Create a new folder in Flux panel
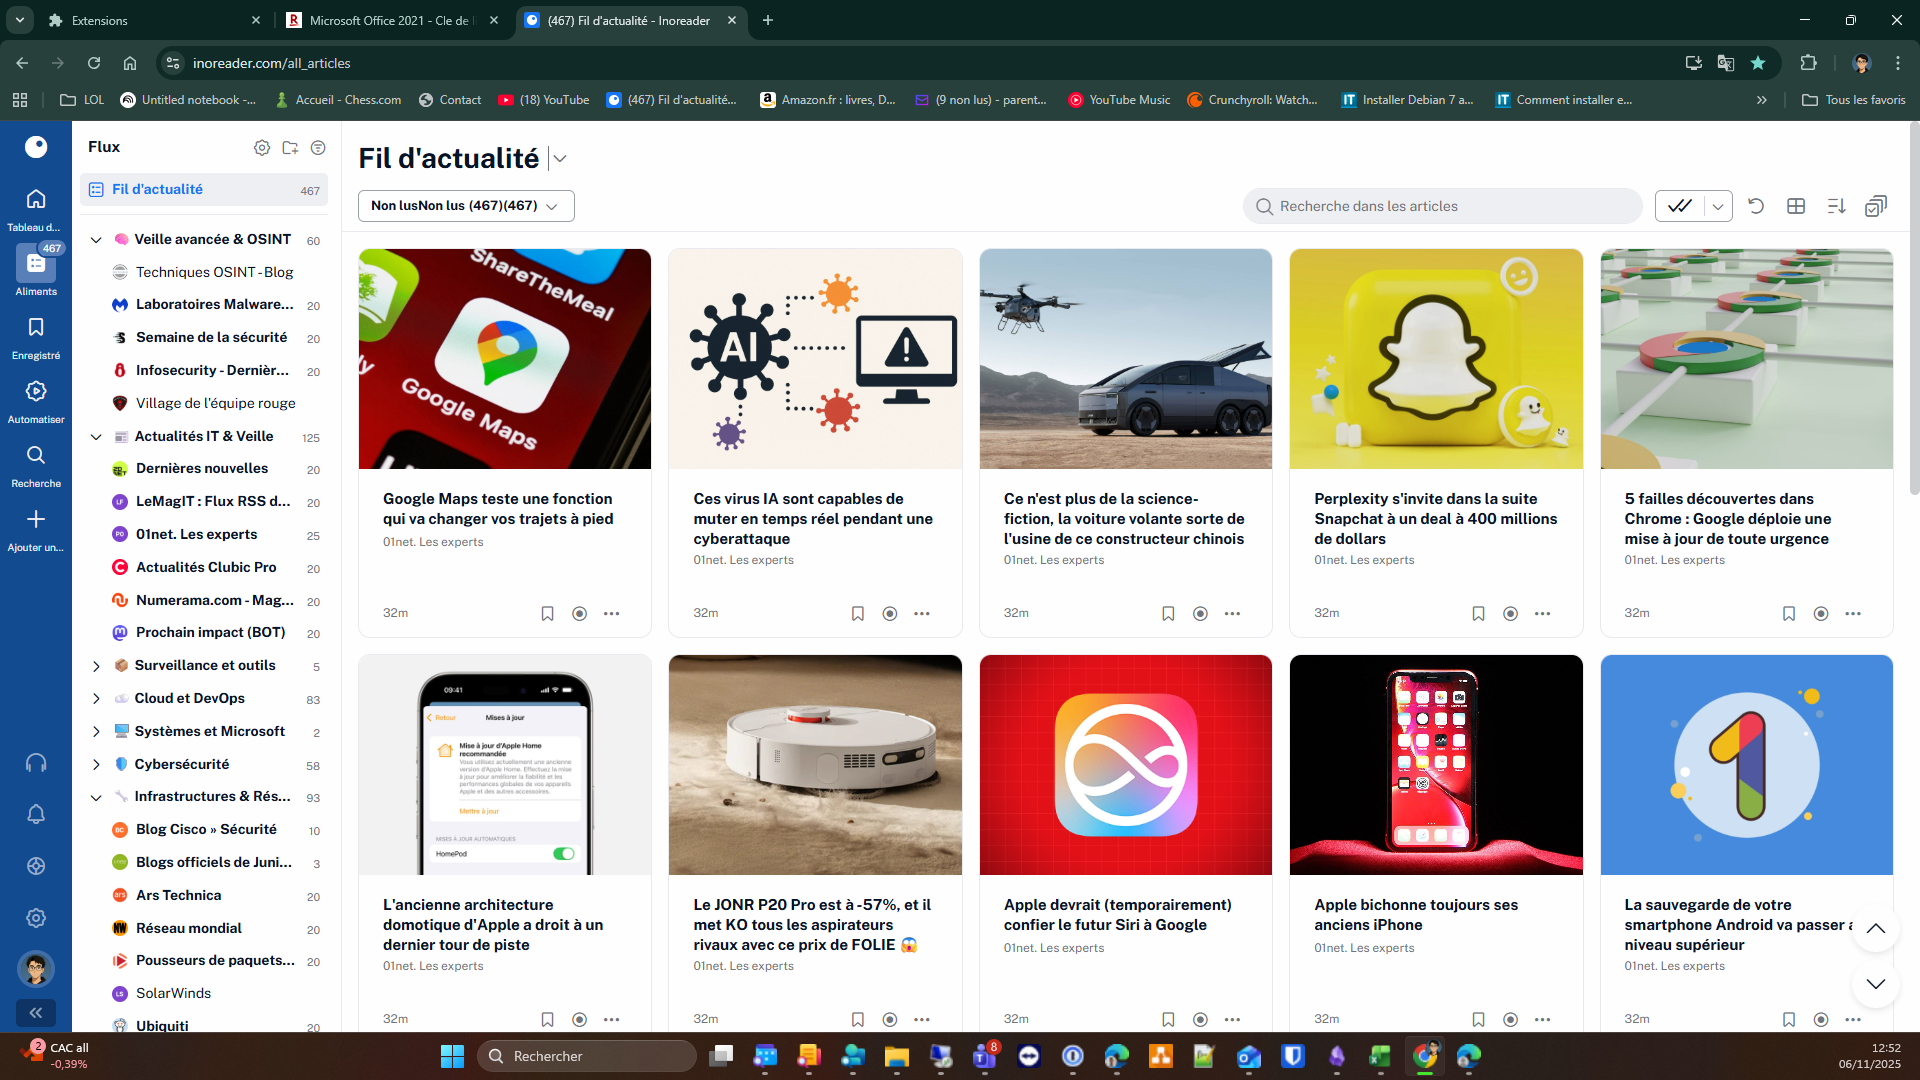The width and height of the screenshot is (1920, 1080). pos(290,147)
